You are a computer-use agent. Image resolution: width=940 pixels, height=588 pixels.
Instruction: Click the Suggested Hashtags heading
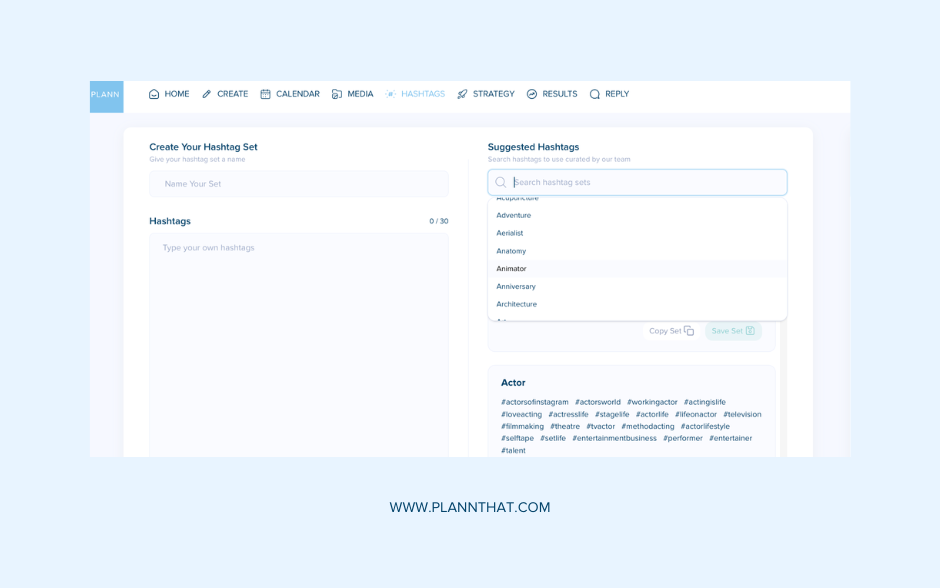[x=534, y=147]
